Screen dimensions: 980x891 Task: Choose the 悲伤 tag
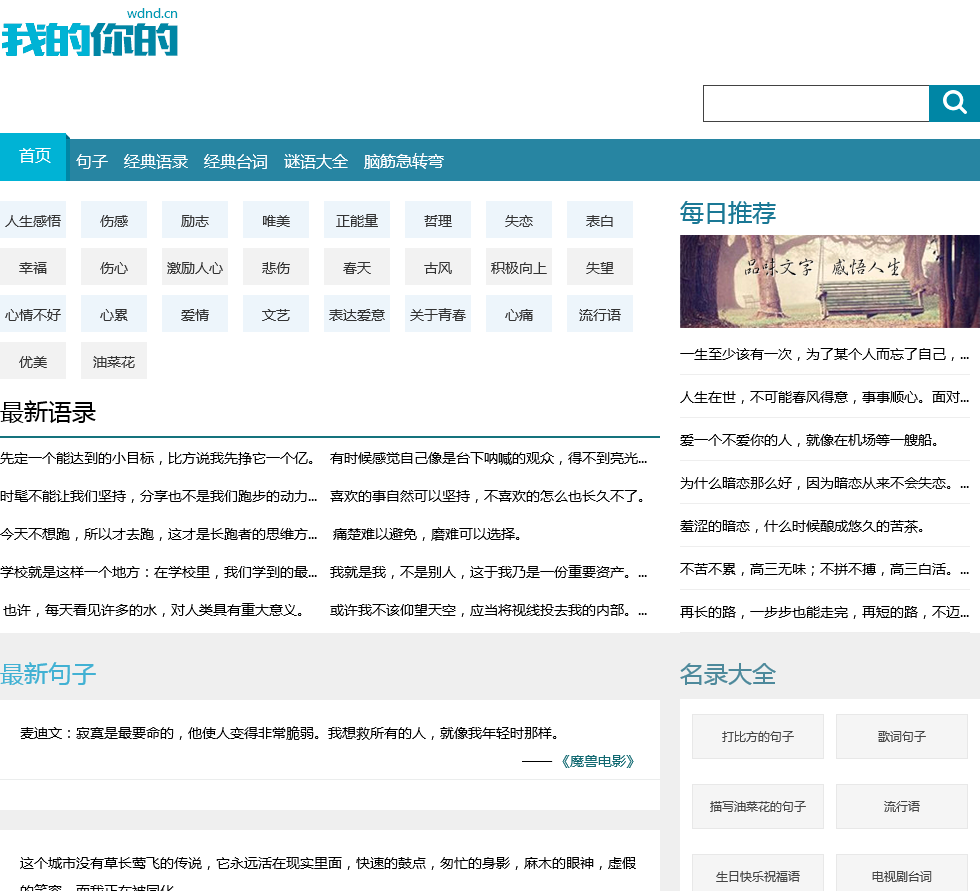(276, 267)
